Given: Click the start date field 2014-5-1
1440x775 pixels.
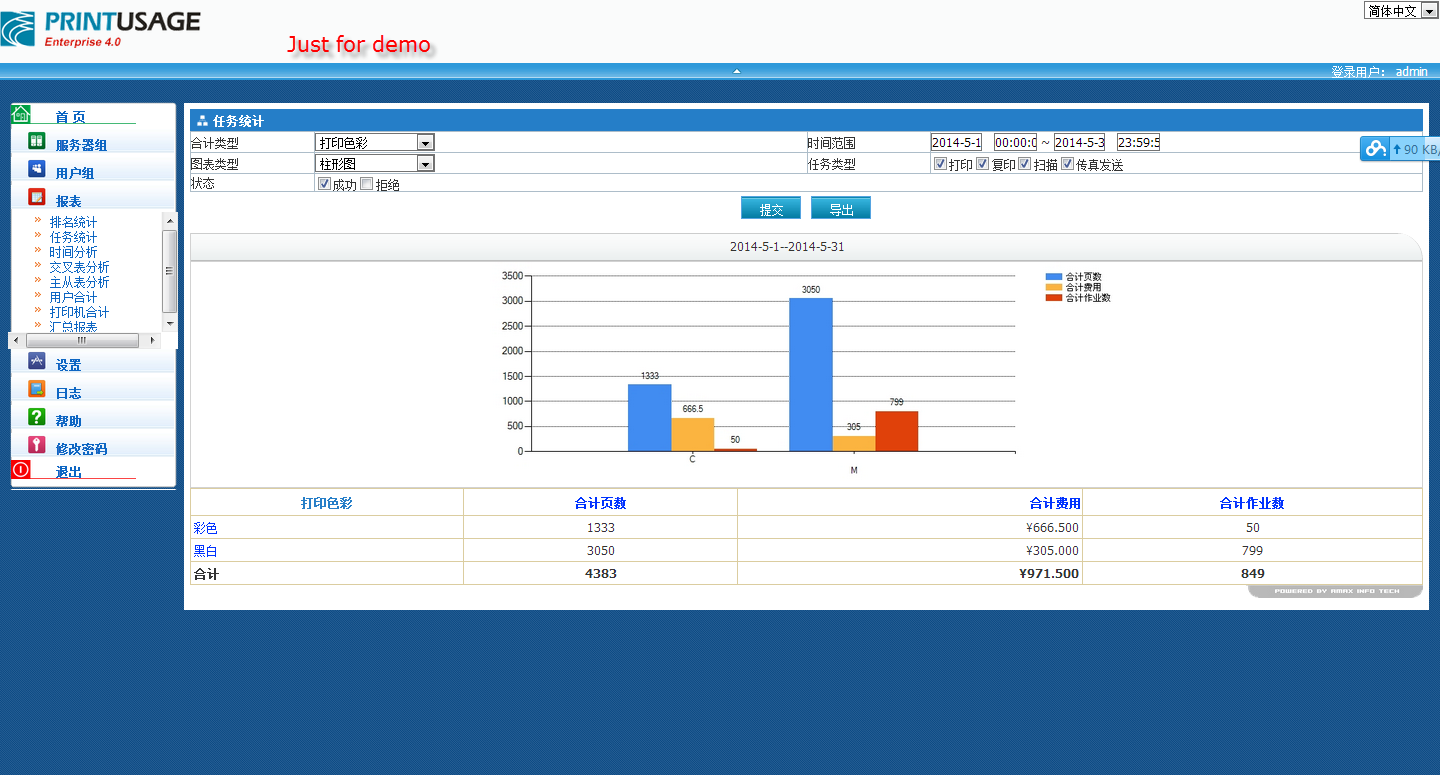Looking at the screenshot, I should pyautogui.click(x=956, y=142).
